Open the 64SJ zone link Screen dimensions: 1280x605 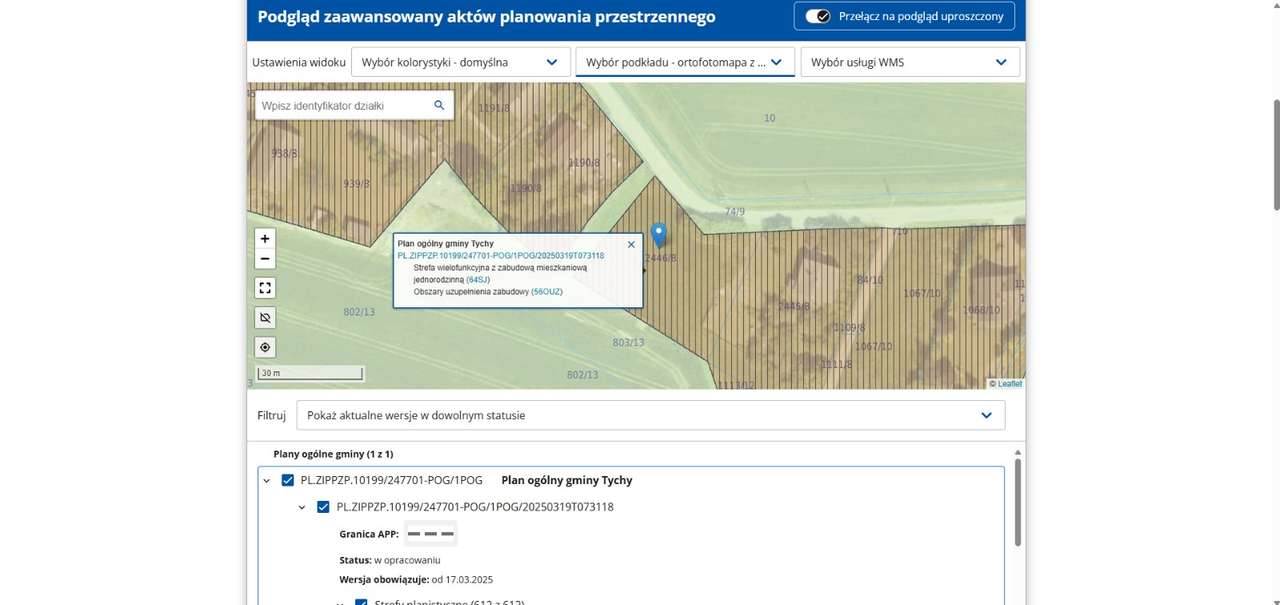pos(480,280)
